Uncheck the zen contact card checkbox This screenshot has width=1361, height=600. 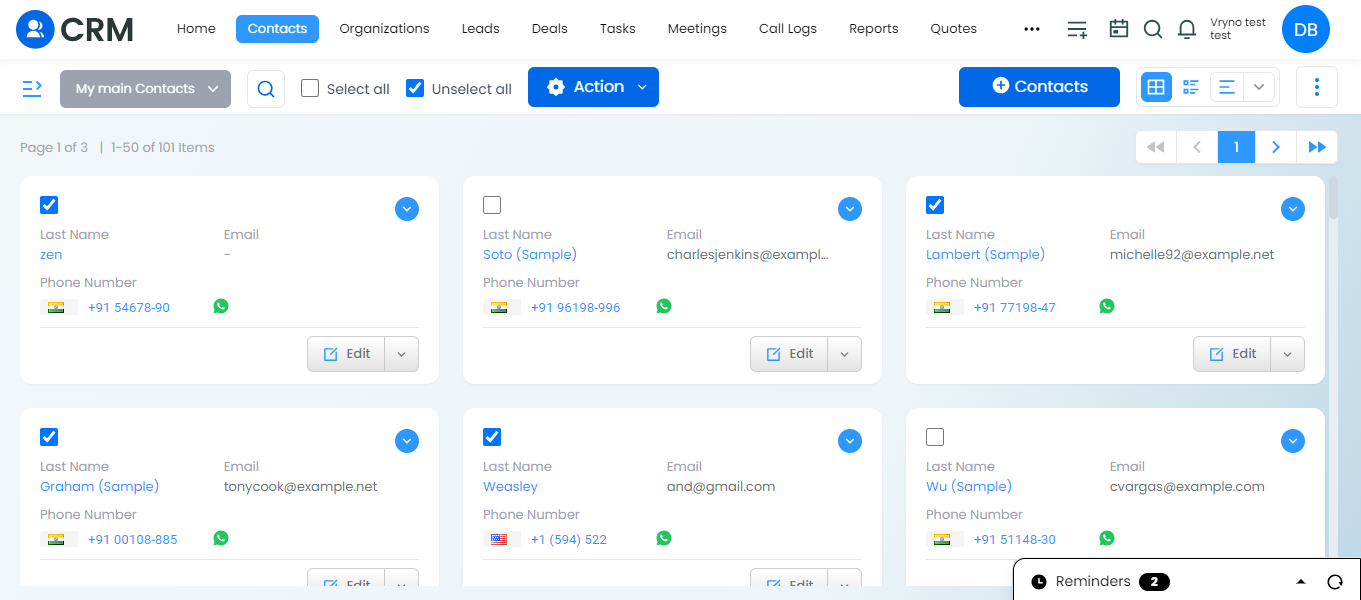49,205
